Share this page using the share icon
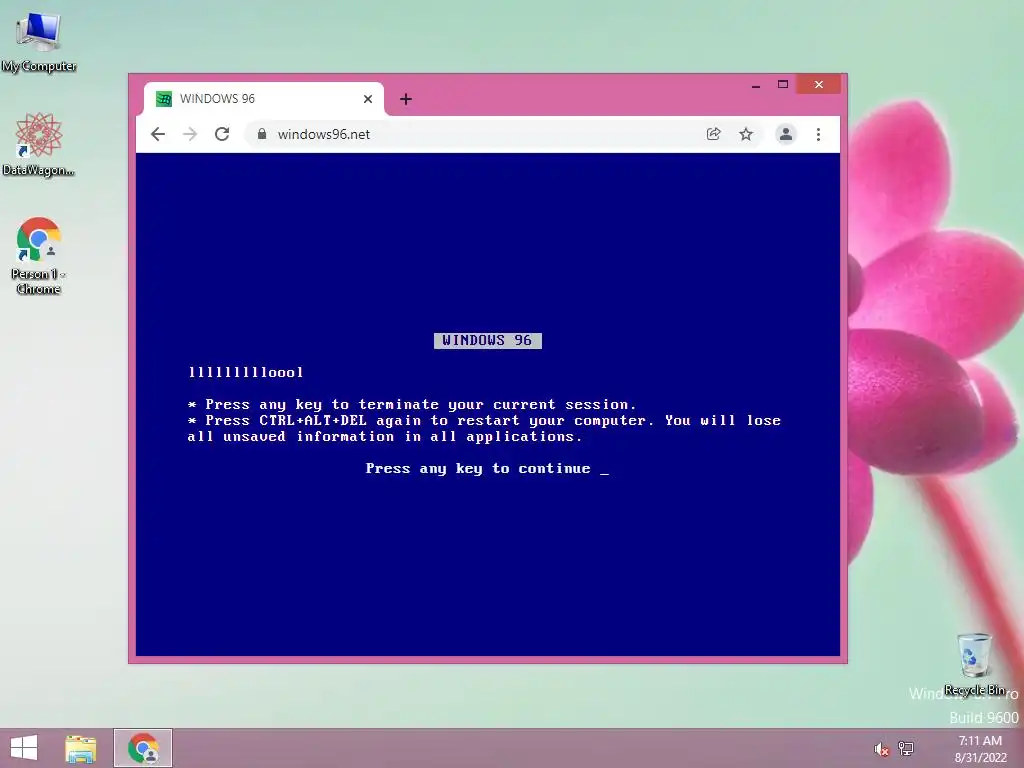This screenshot has width=1024, height=768. click(714, 135)
